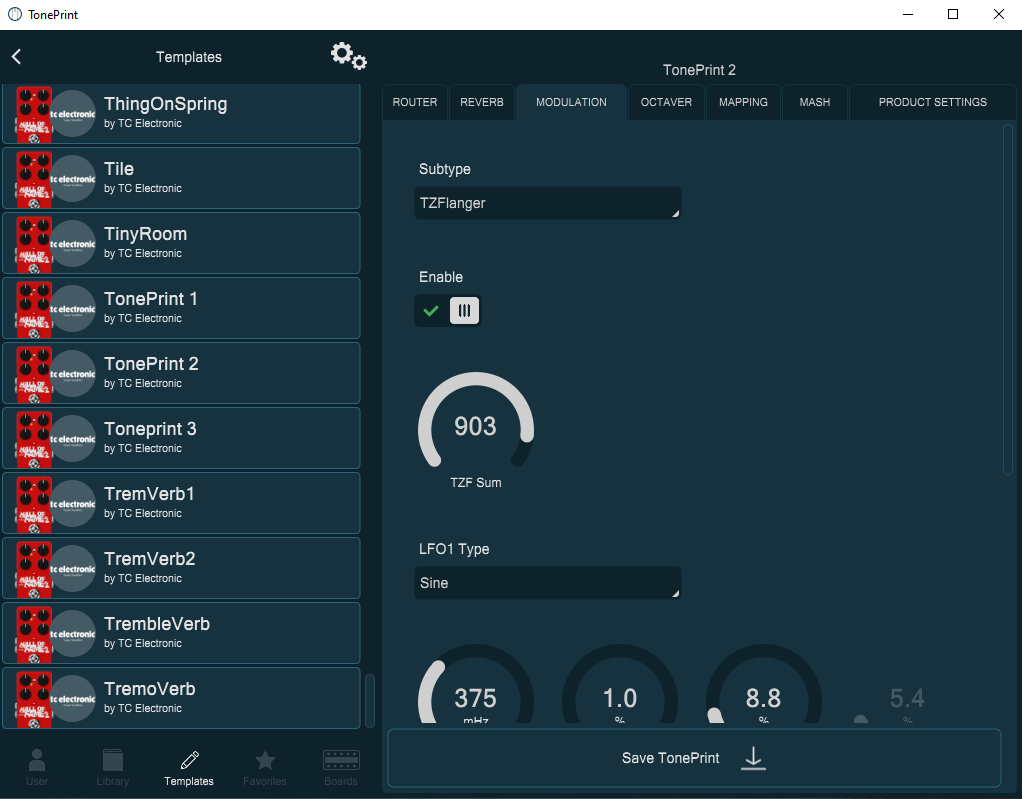Click the TremVerb2 tc electronic logo
Screen dimensions: 1022x799
click(73, 569)
